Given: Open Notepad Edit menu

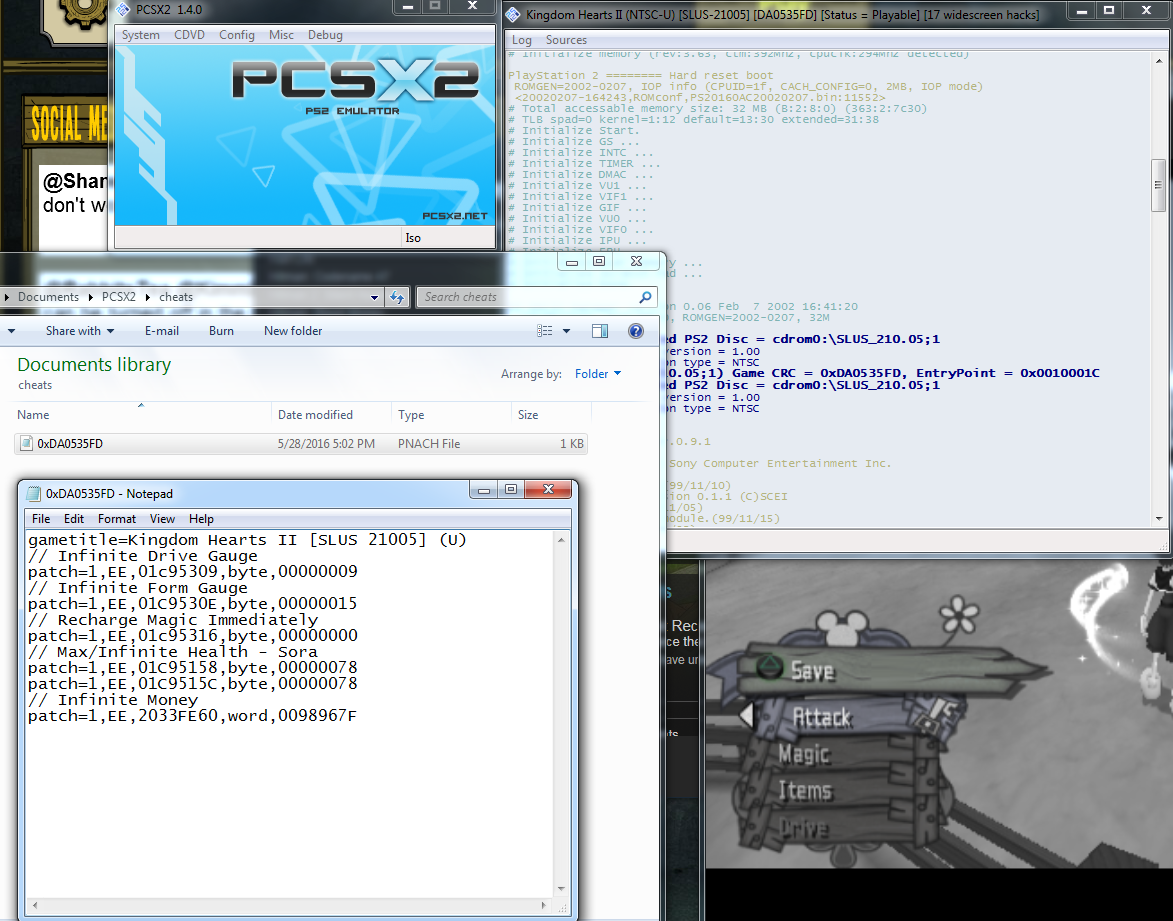Looking at the screenshot, I should pyautogui.click(x=73, y=518).
